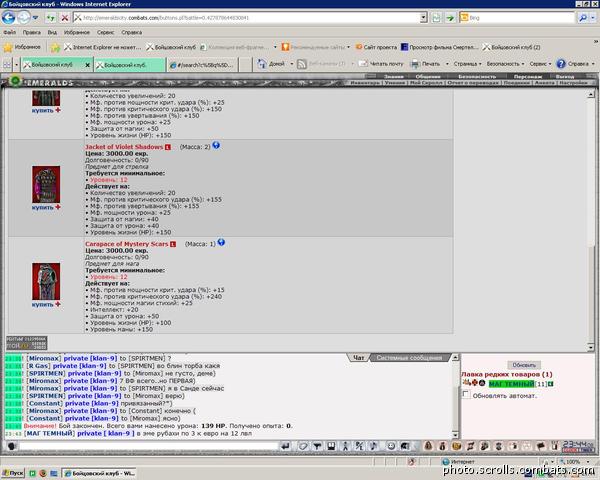Close the active Бойцовский клуб tab
Image resolution: width=600 pixels, height=480 pixels.
[87, 65]
